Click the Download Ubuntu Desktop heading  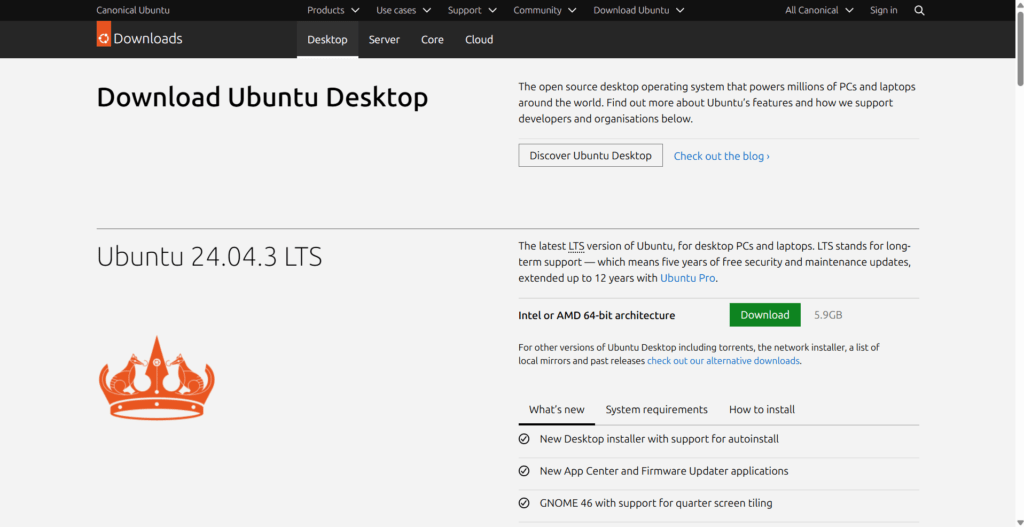[x=263, y=98]
